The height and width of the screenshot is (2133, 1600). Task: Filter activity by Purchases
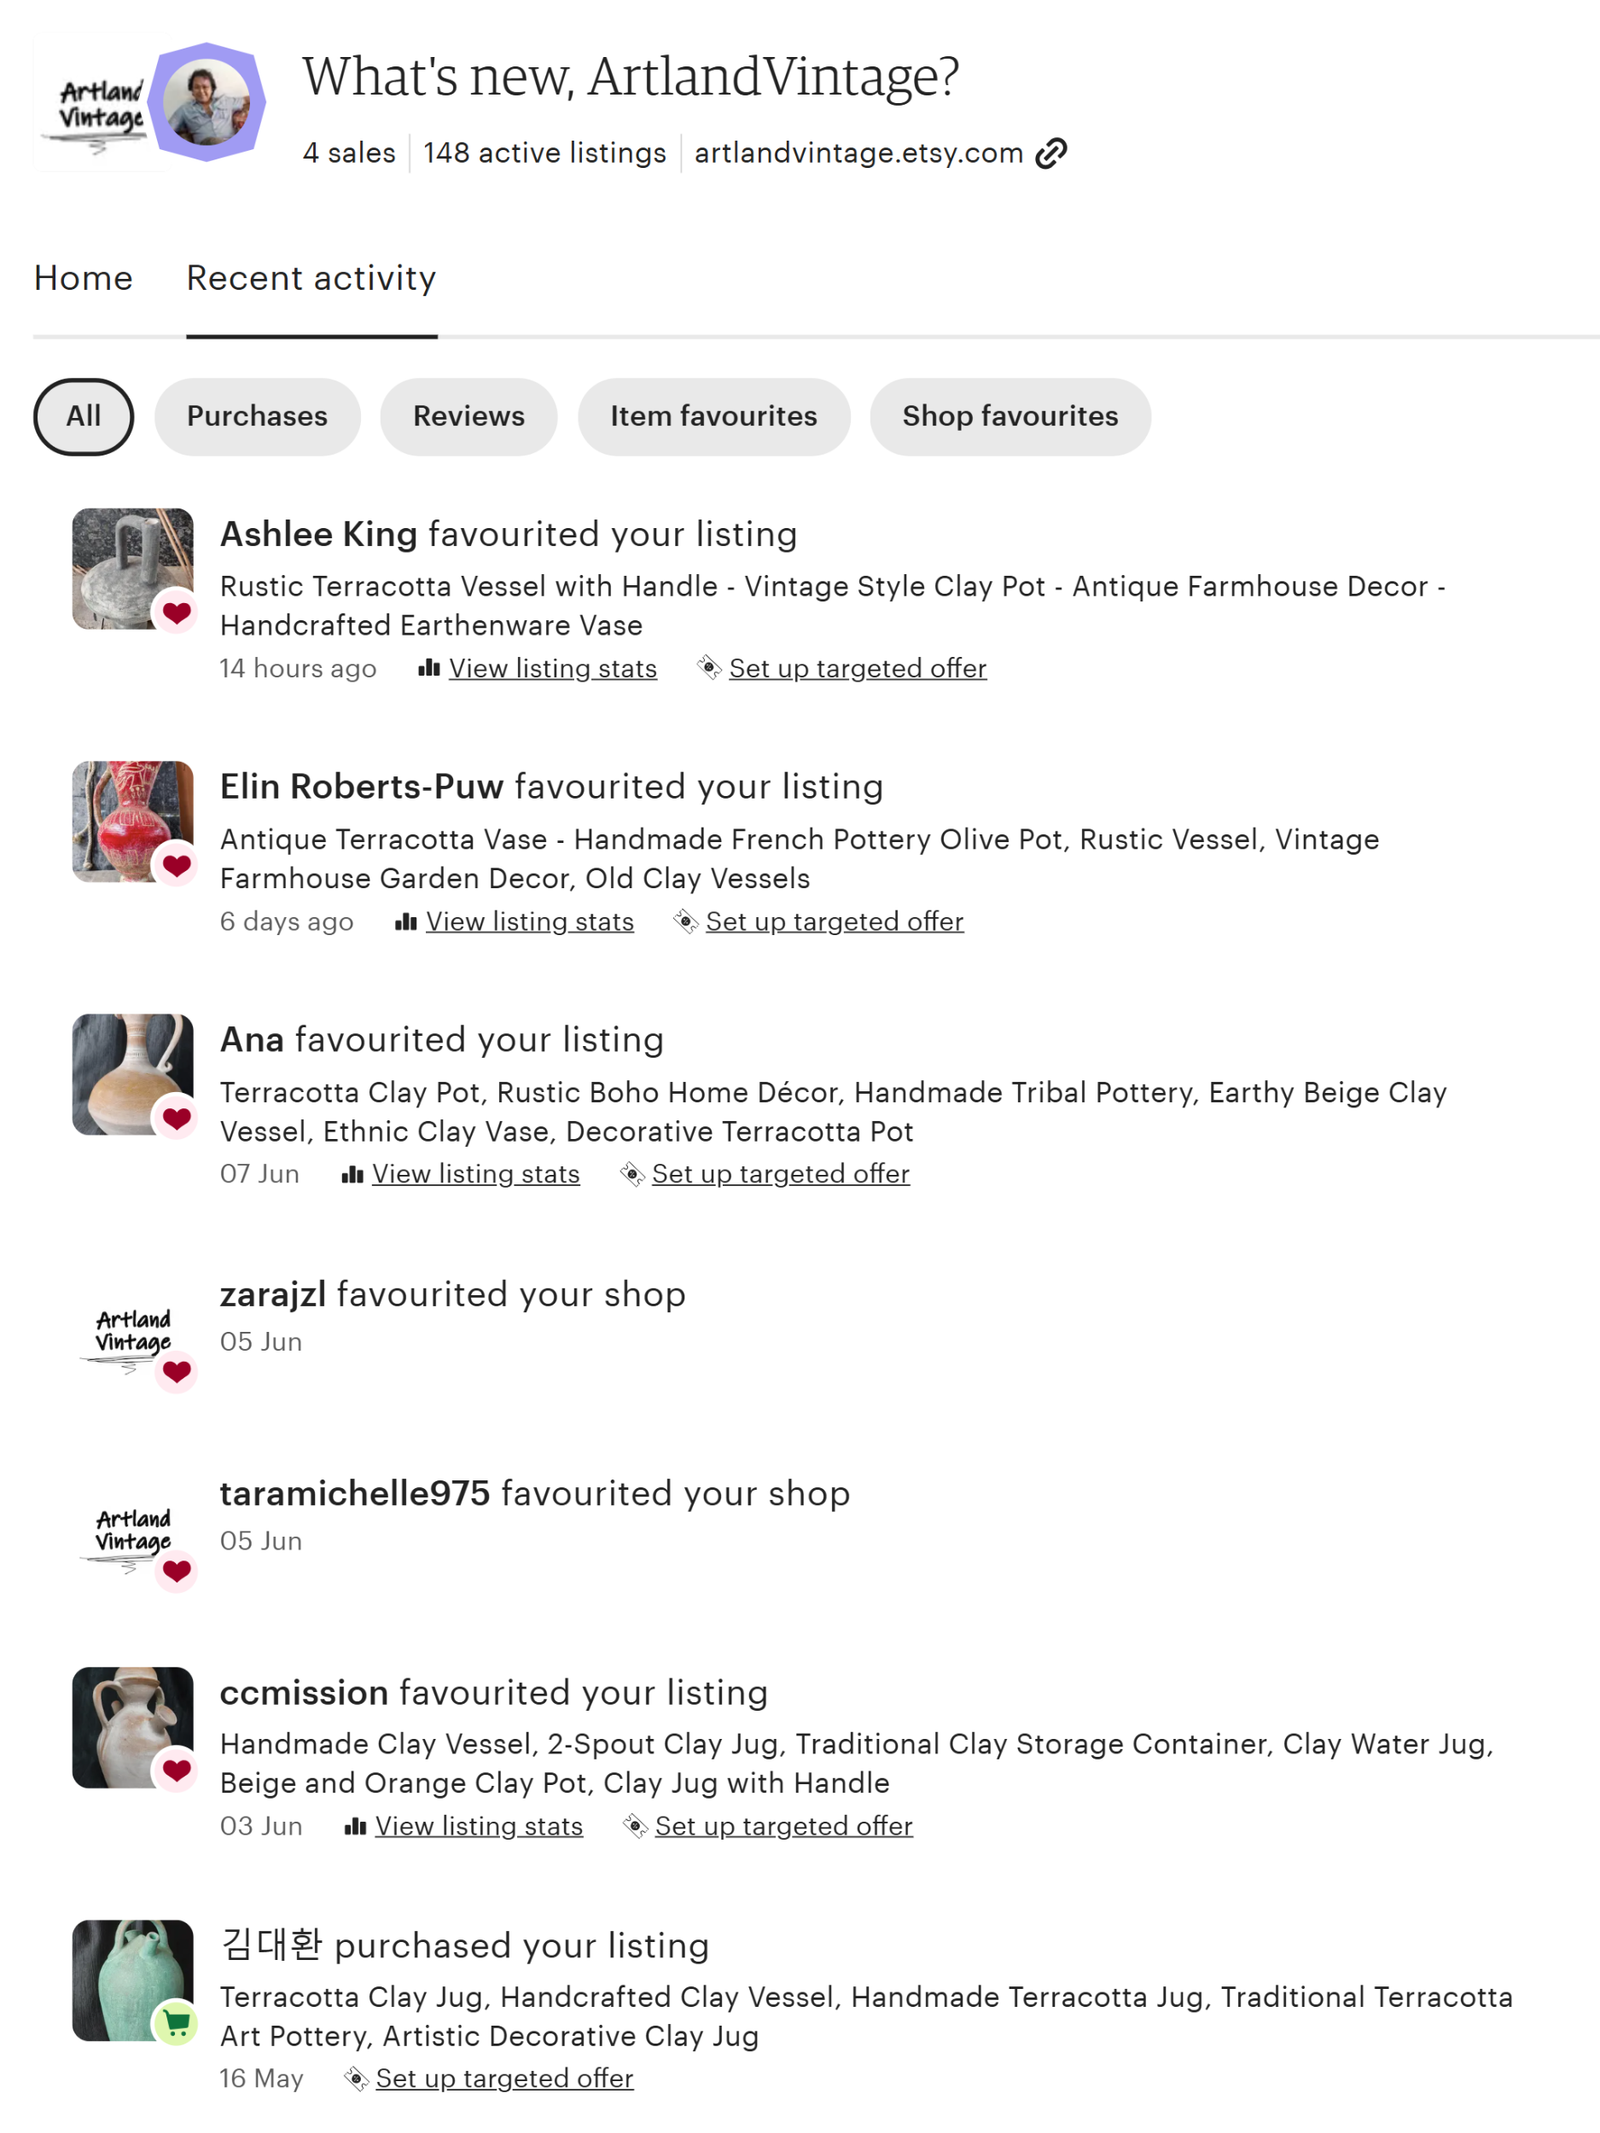(x=257, y=416)
